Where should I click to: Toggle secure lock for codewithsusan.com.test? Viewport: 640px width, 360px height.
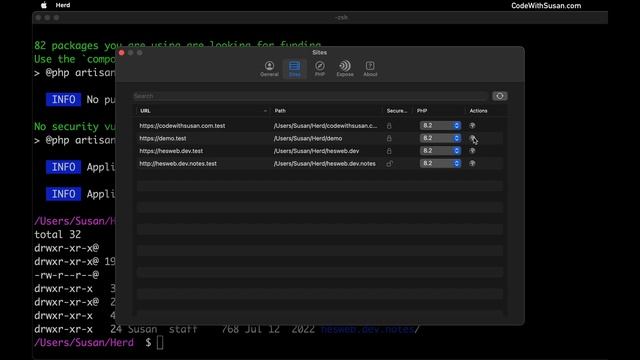pos(389,126)
